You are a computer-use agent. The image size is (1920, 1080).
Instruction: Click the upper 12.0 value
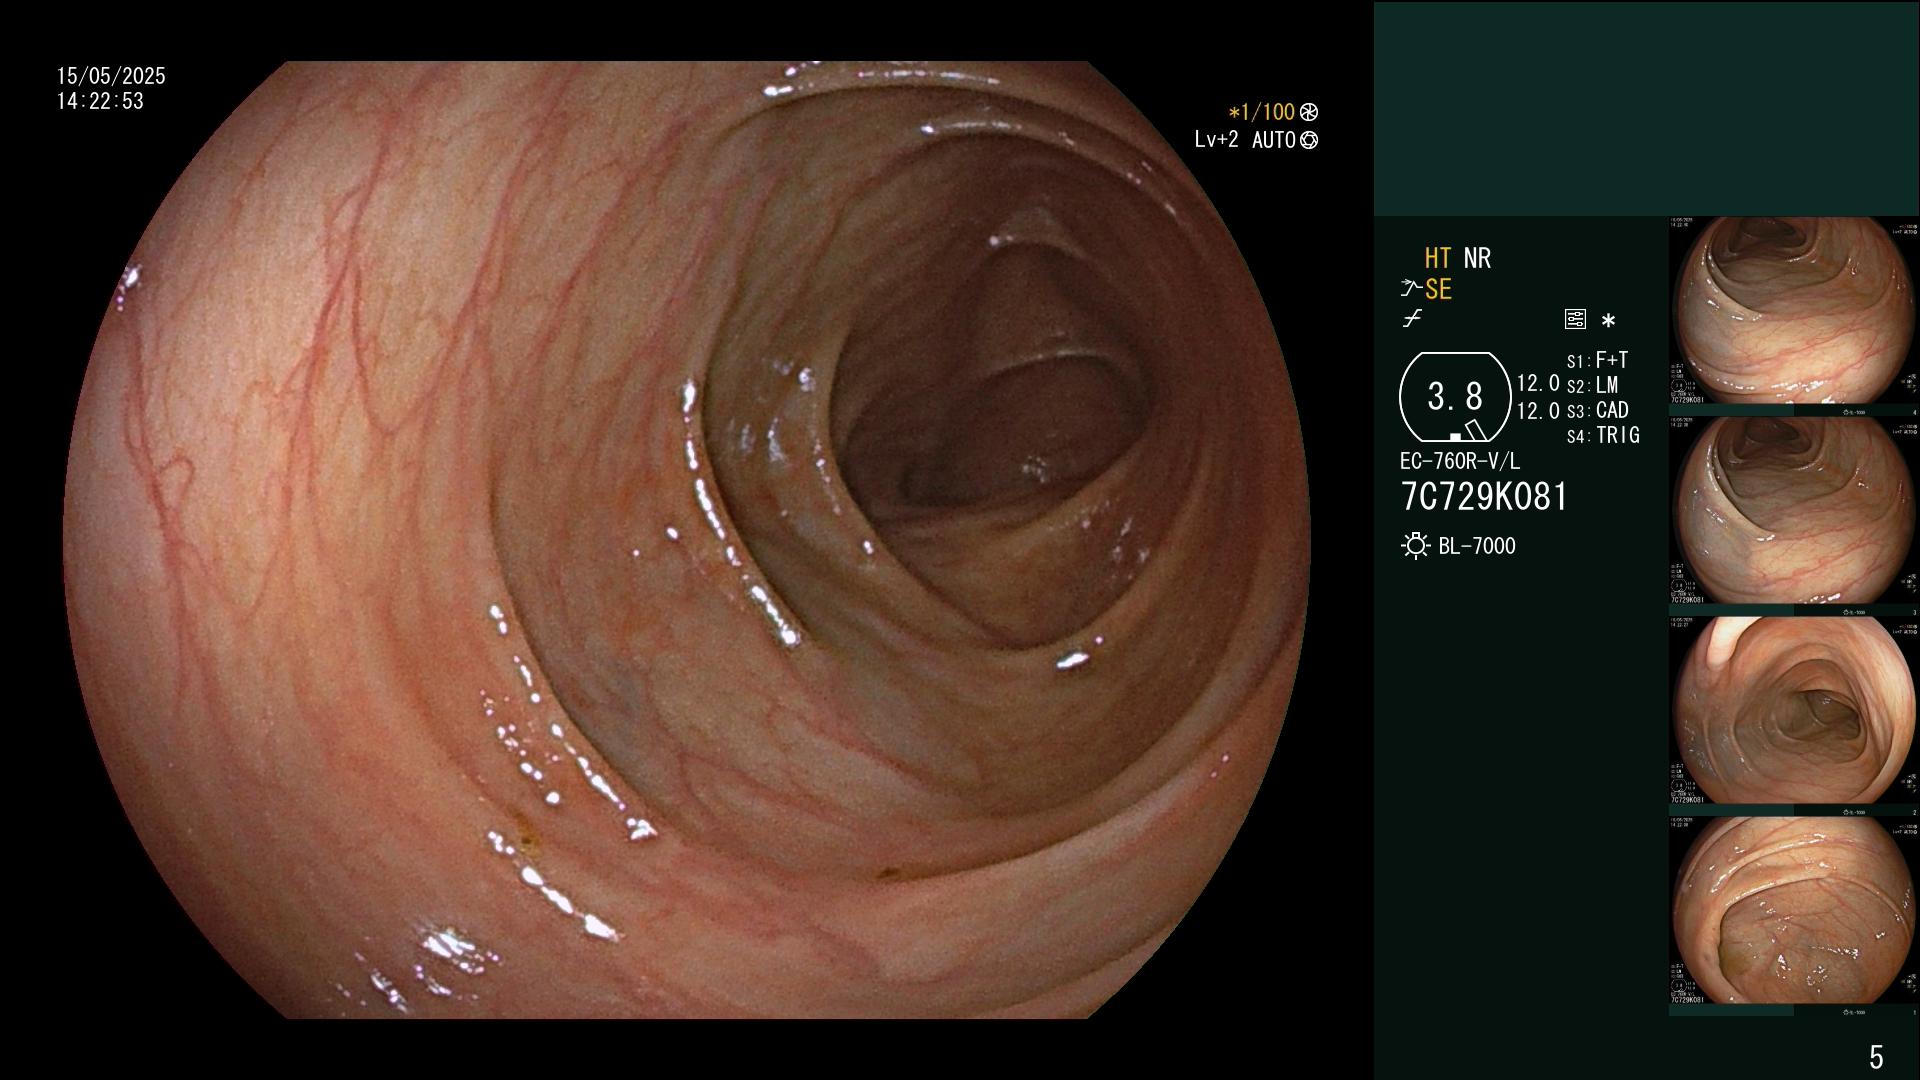1538,384
